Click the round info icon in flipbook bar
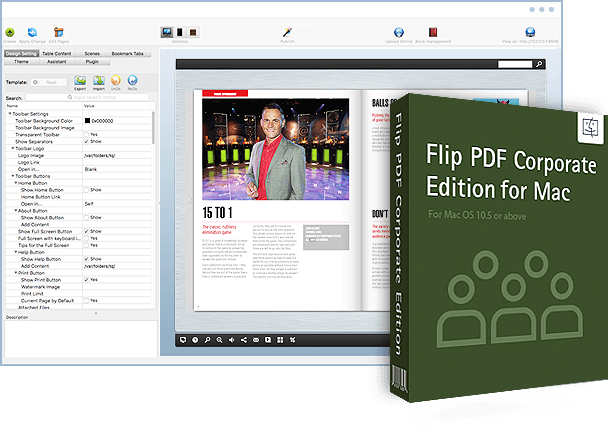This screenshot has height=442, width=612. pyautogui.click(x=195, y=340)
